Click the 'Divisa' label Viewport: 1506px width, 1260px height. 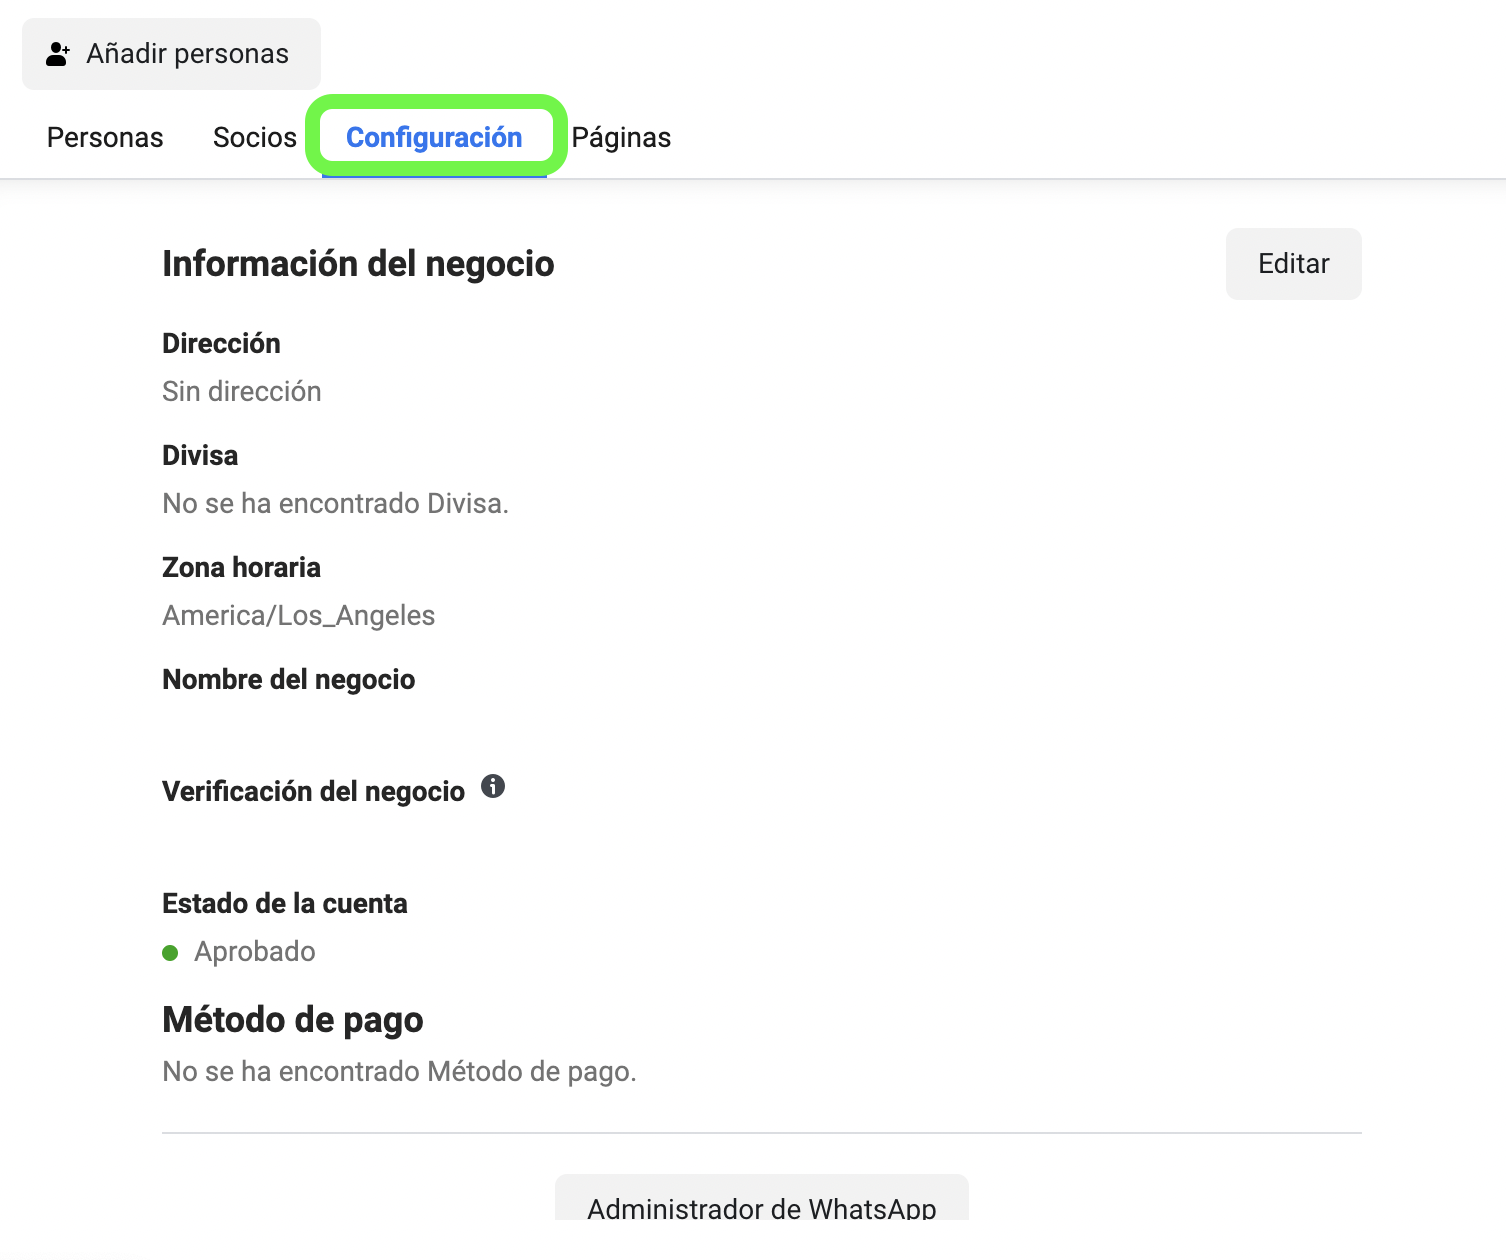200,455
